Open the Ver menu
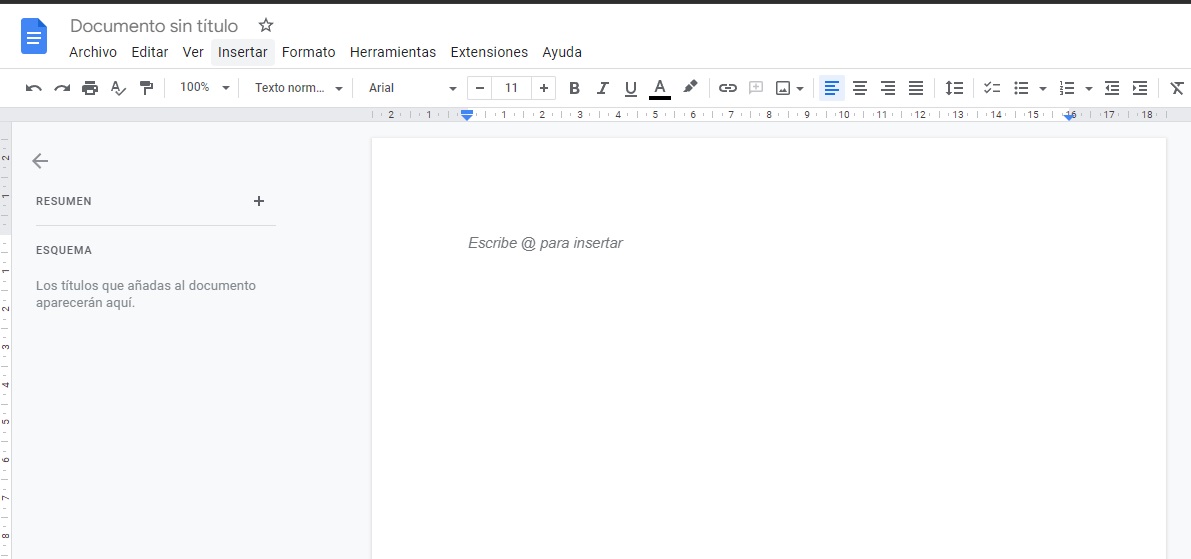Viewport: 1191px width, 559px height. tap(193, 52)
